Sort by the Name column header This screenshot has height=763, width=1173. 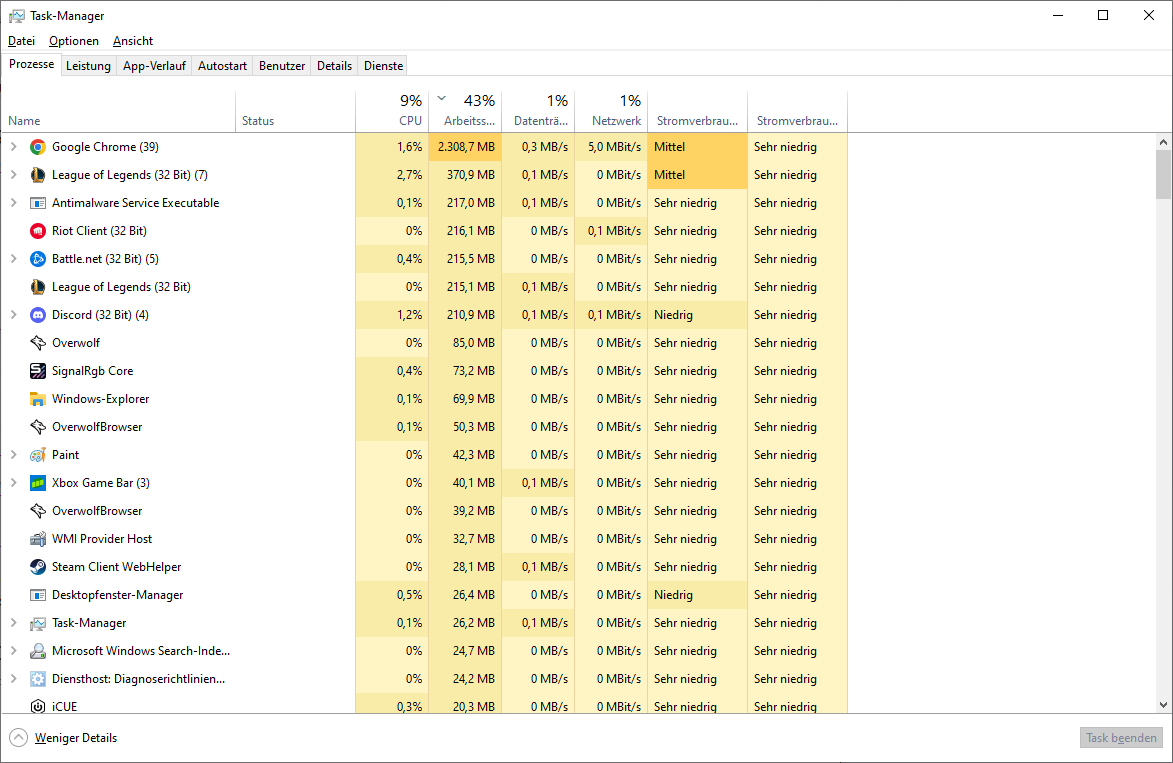click(118, 111)
